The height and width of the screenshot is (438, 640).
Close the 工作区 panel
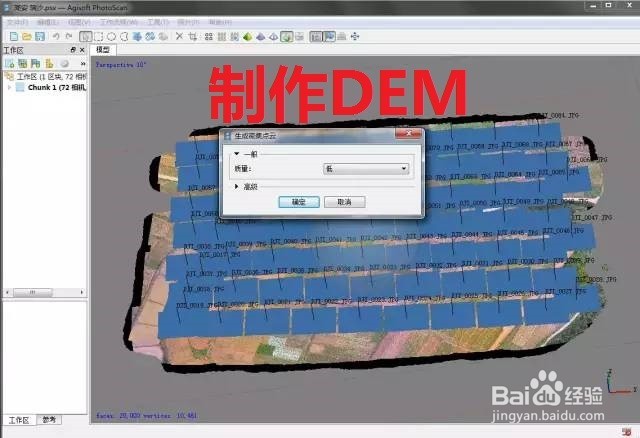coord(82,50)
